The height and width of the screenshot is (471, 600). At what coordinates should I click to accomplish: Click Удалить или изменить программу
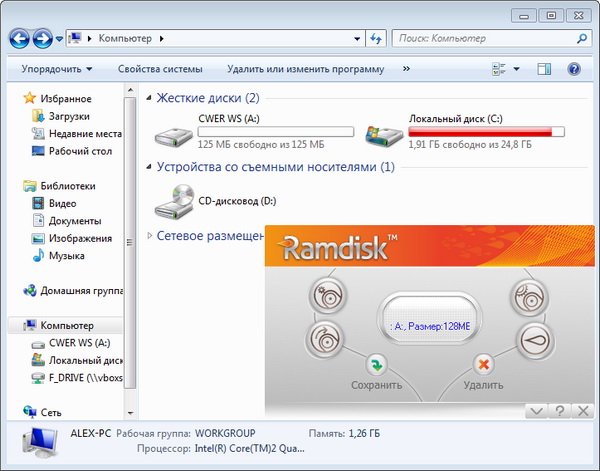point(305,69)
